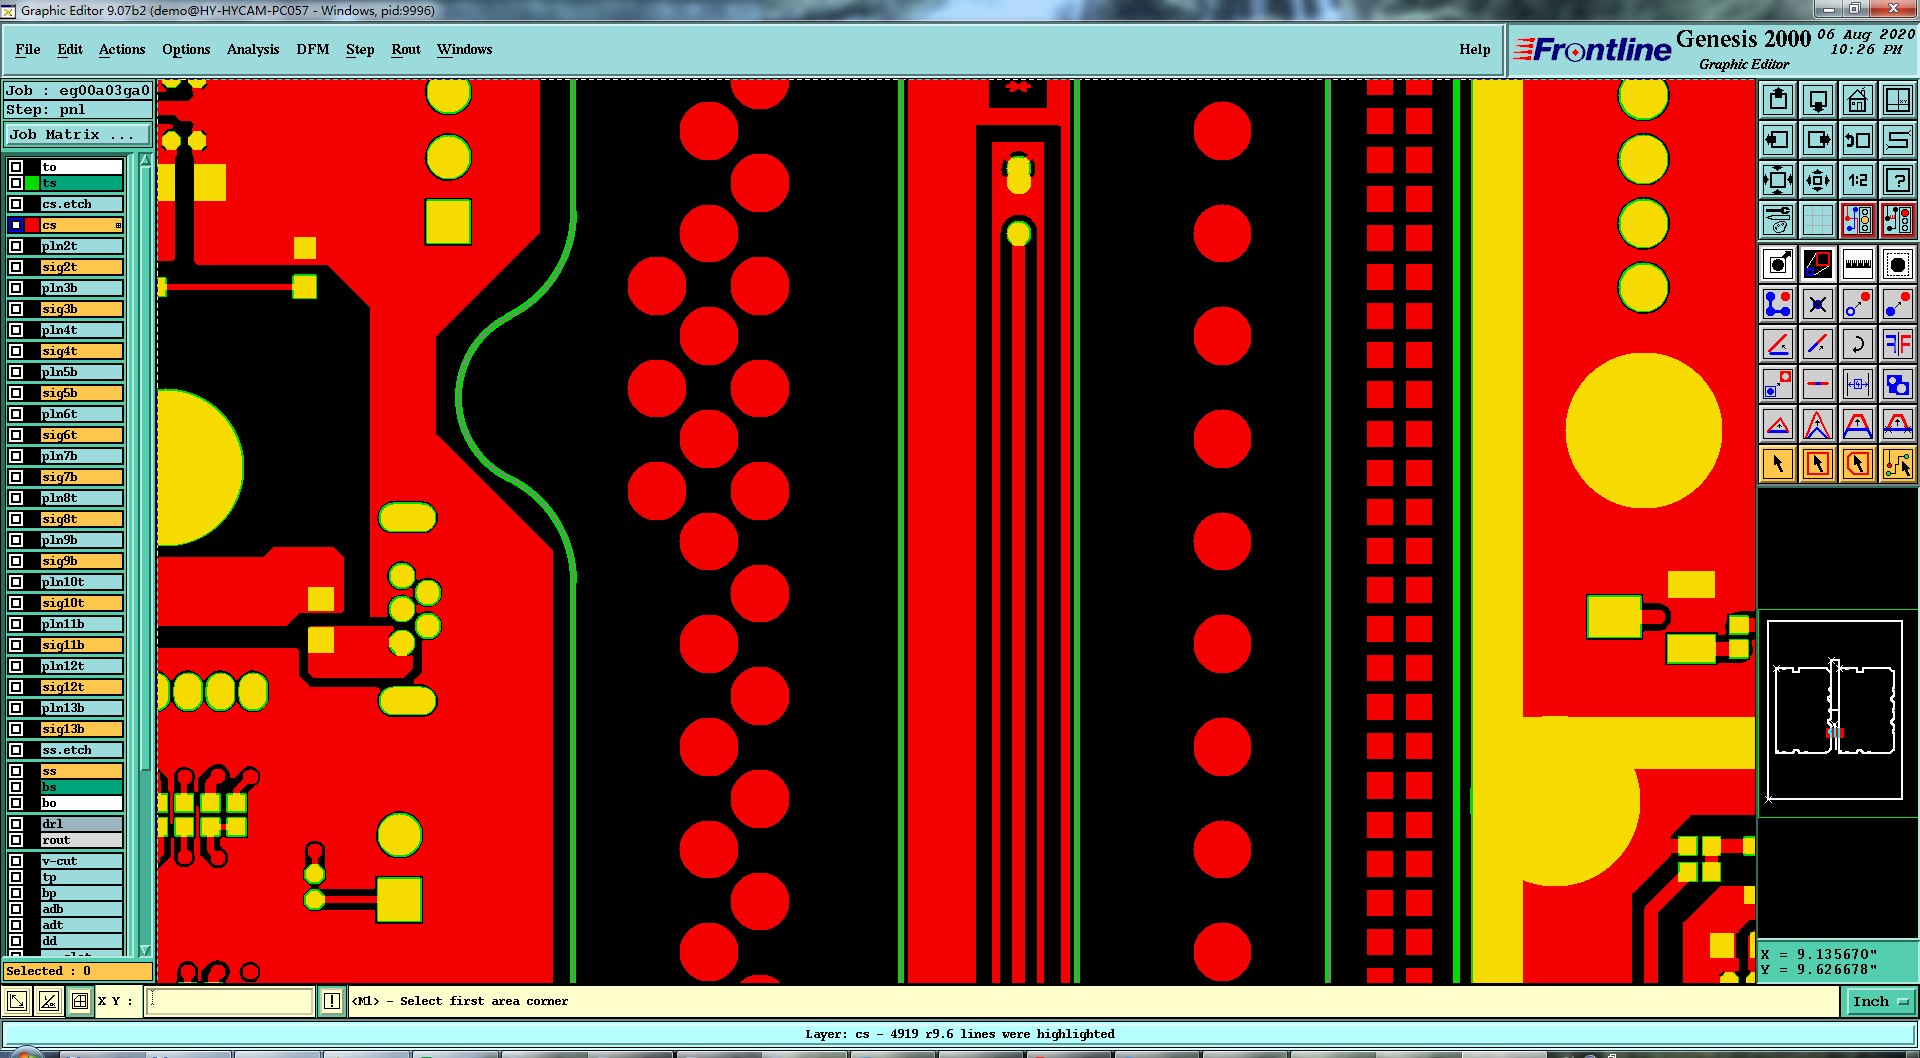The width and height of the screenshot is (1920, 1058).
Task: Select the polygon area selection tool
Action: [x=1858, y=464]
